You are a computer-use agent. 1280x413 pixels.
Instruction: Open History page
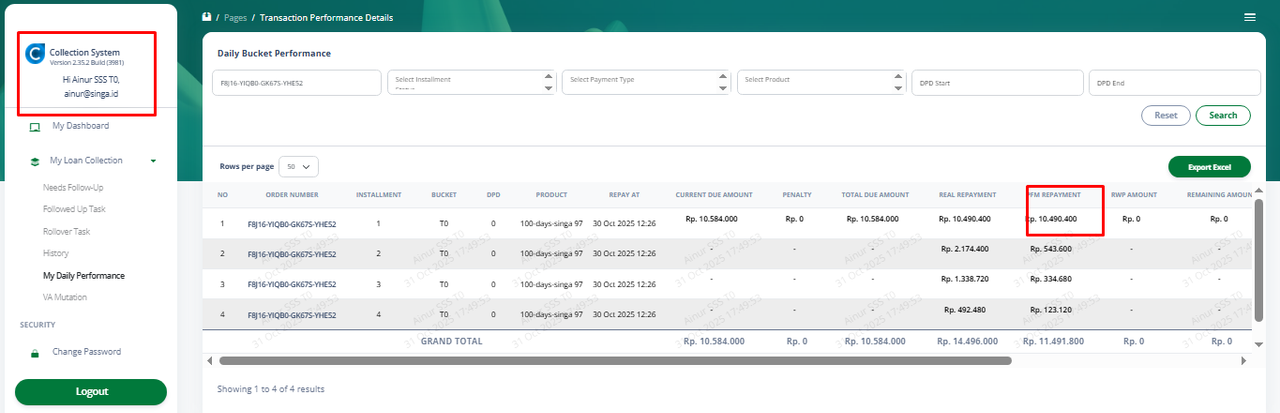click(x=56, y=253)
